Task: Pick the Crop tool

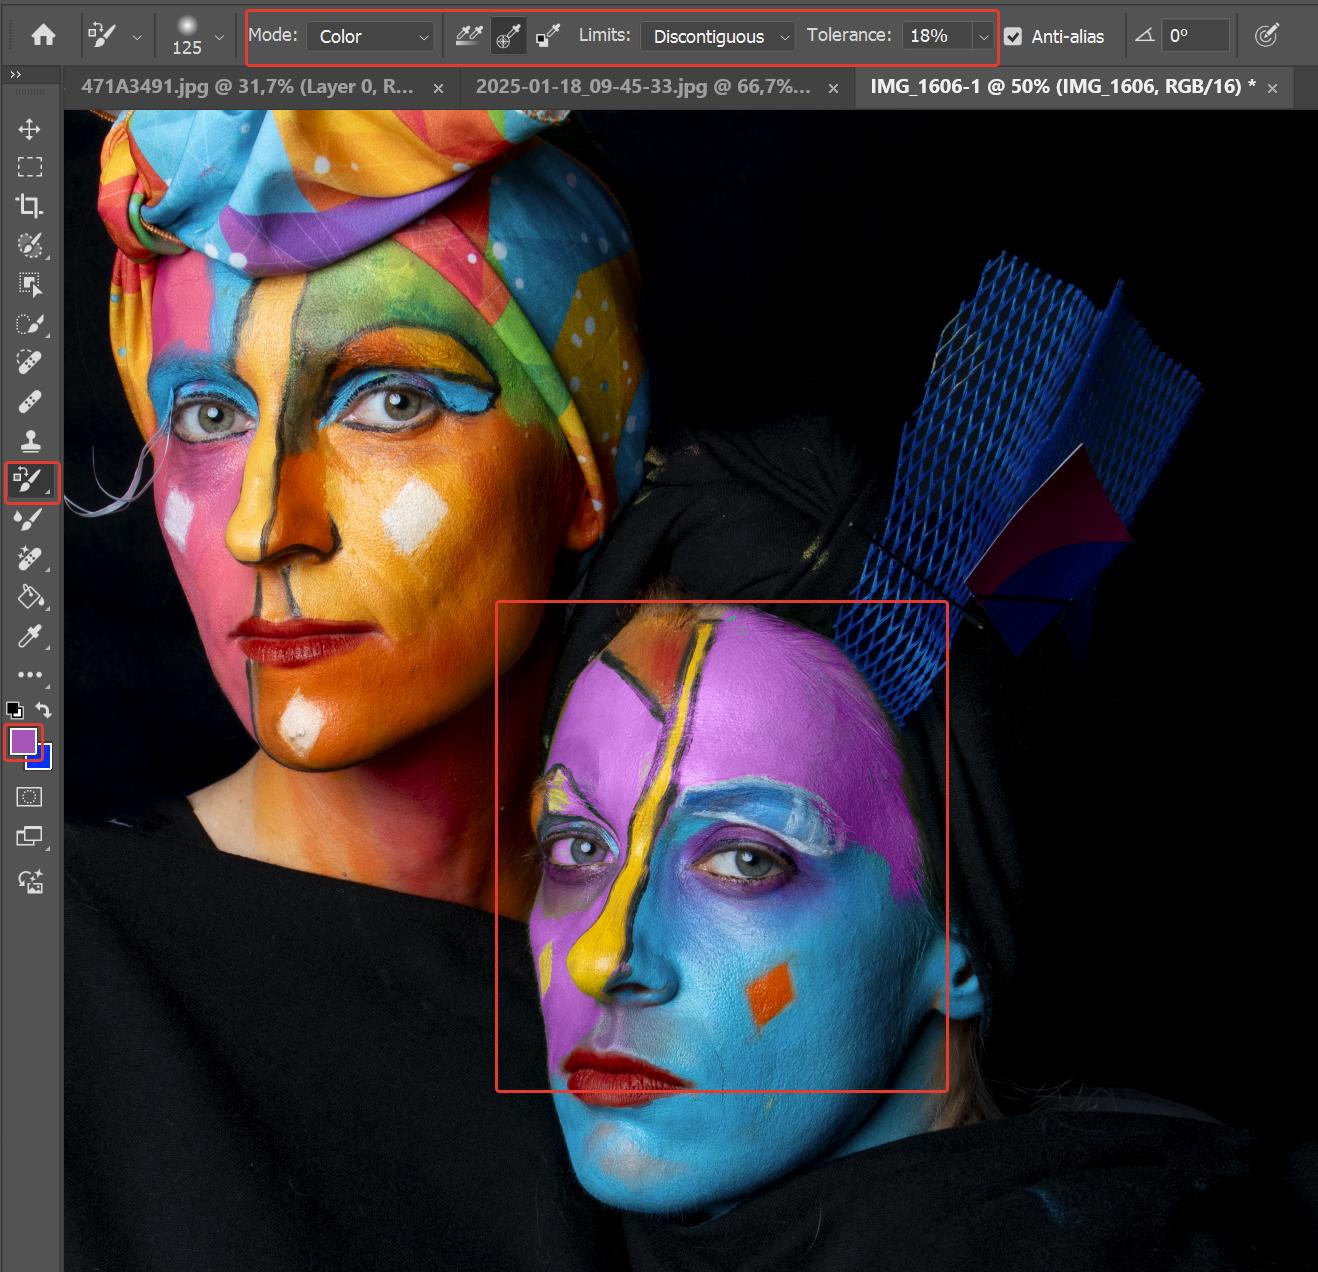Action: [x=30, y=206]
